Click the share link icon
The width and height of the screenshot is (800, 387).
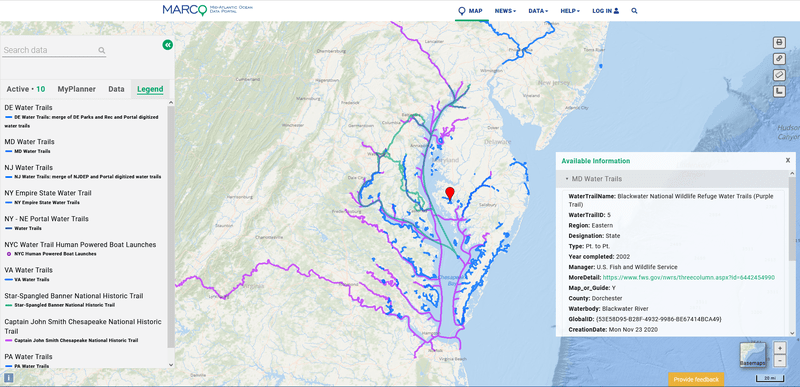coord(779,59)
